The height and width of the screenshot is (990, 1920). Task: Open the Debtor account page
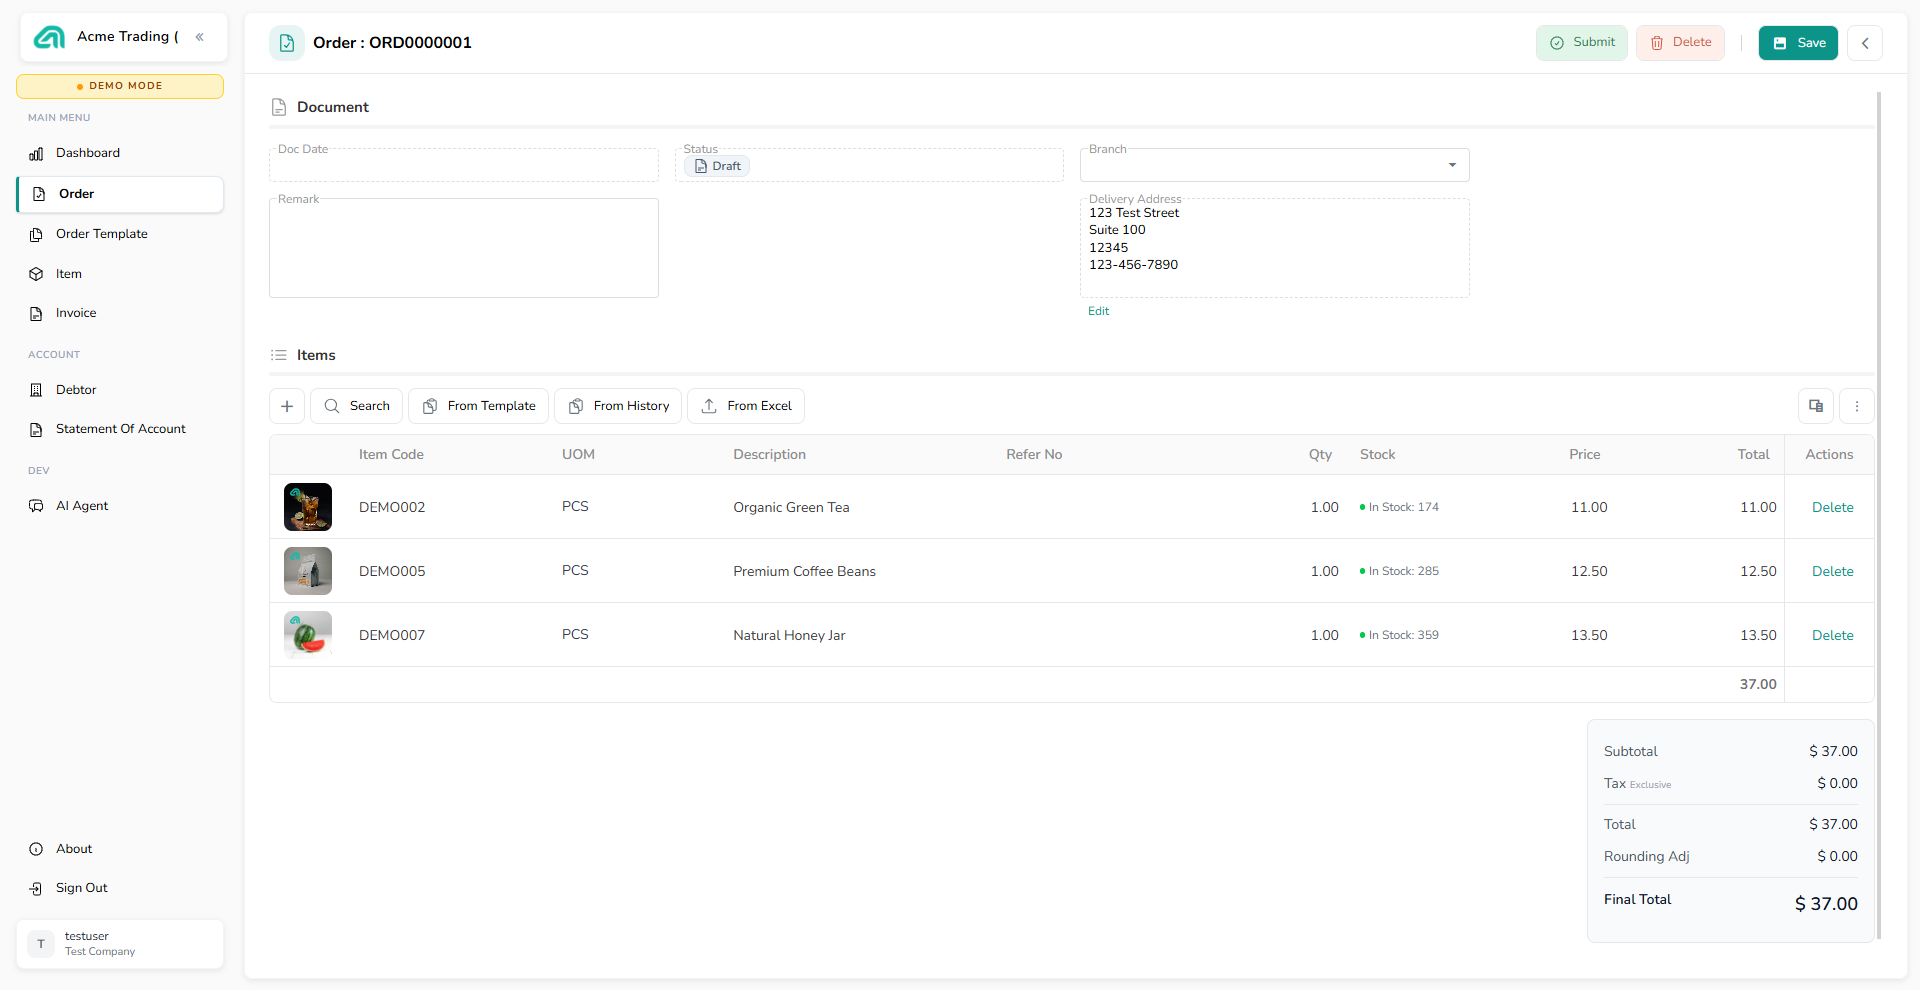pyautogui.click(x=120, y=390)
